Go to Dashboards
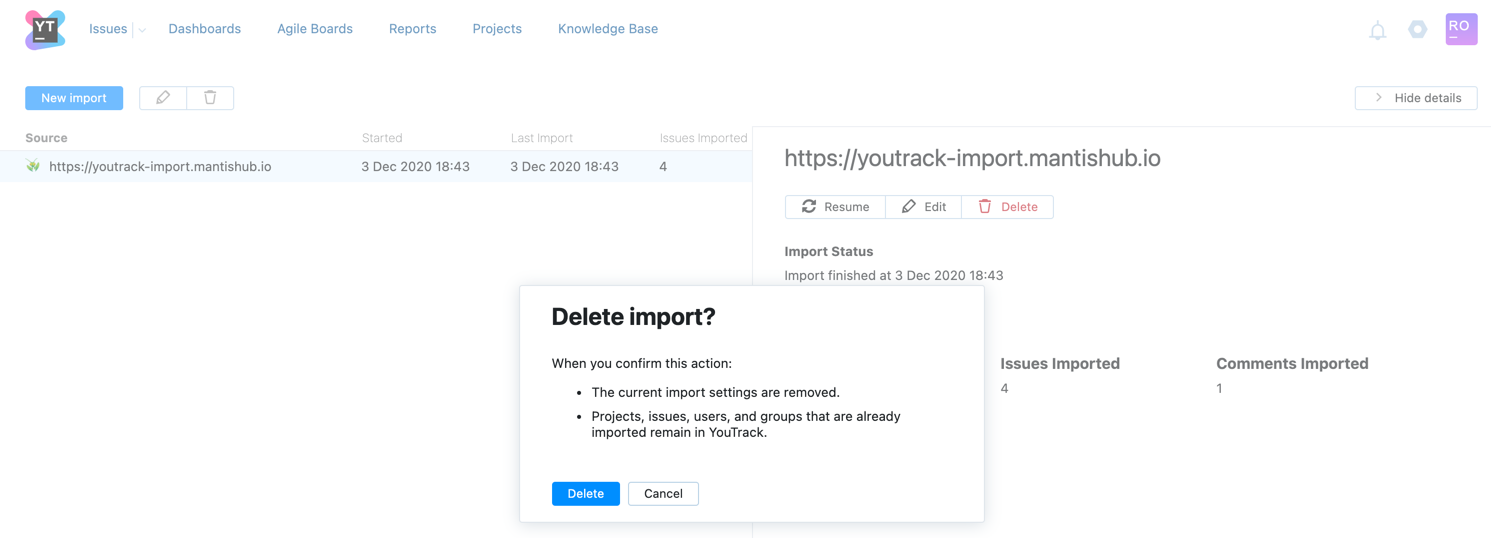 [x=204, y=29]
